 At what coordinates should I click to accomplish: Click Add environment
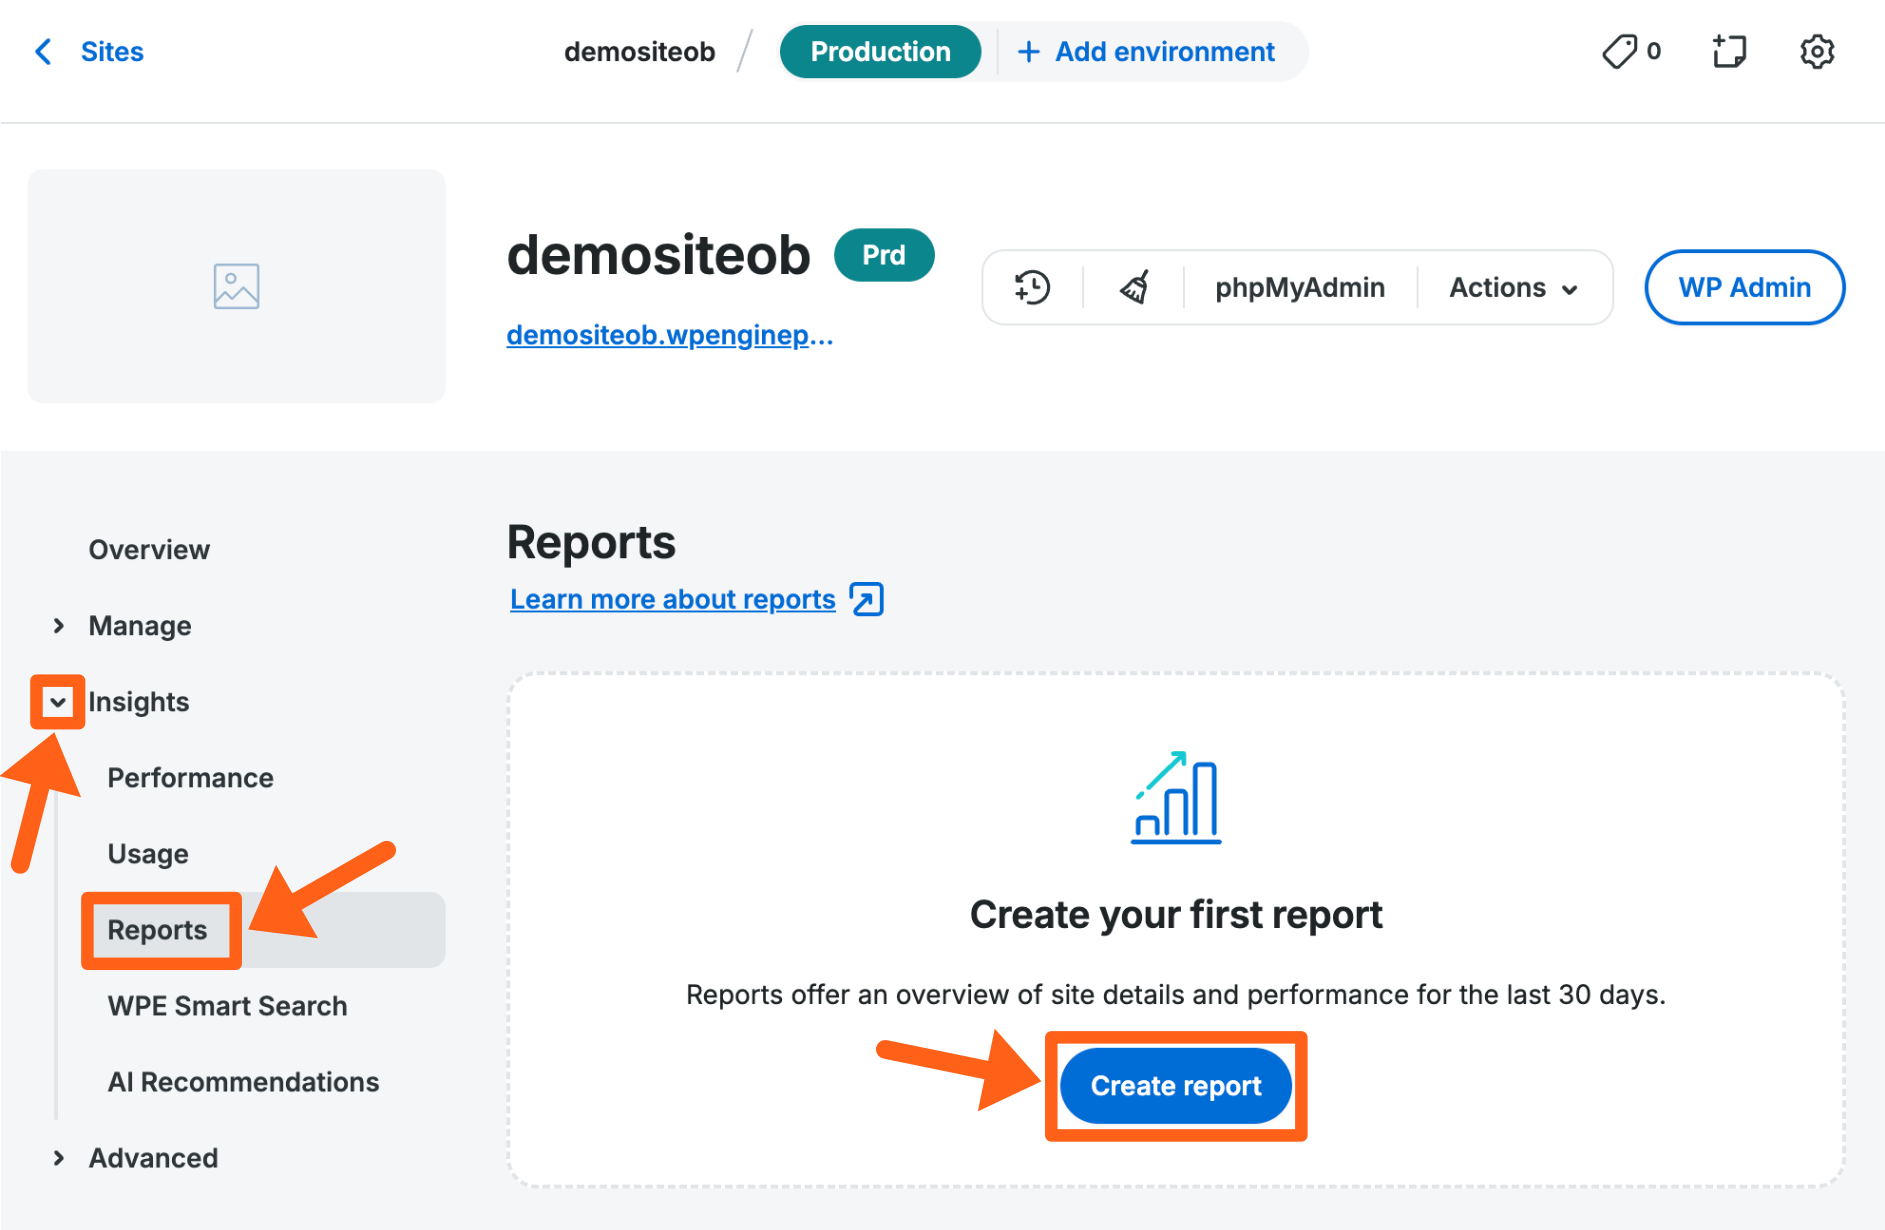point(1146,52)
